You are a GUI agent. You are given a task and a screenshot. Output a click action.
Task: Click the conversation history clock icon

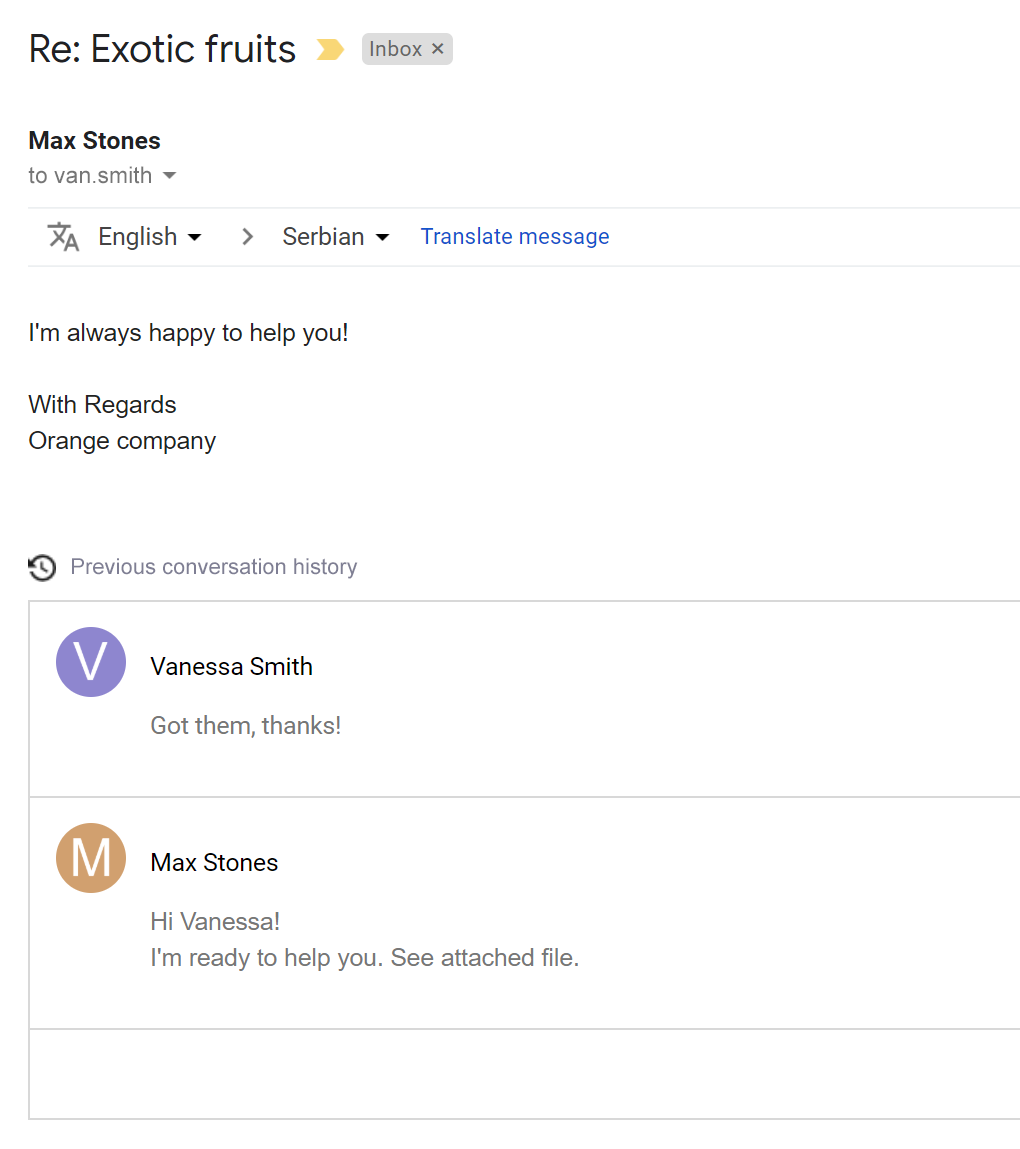click(x=42, y=567)
